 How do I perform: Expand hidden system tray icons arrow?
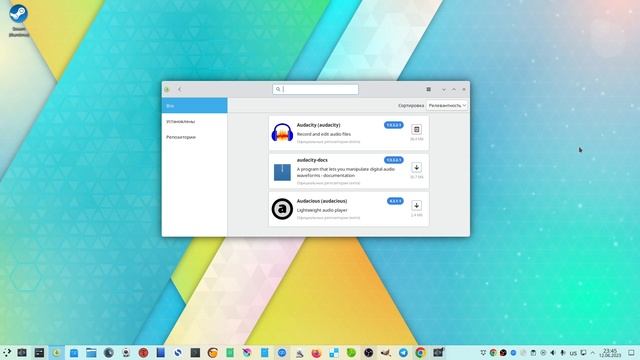pyautogui.click(x=593, y=353)
